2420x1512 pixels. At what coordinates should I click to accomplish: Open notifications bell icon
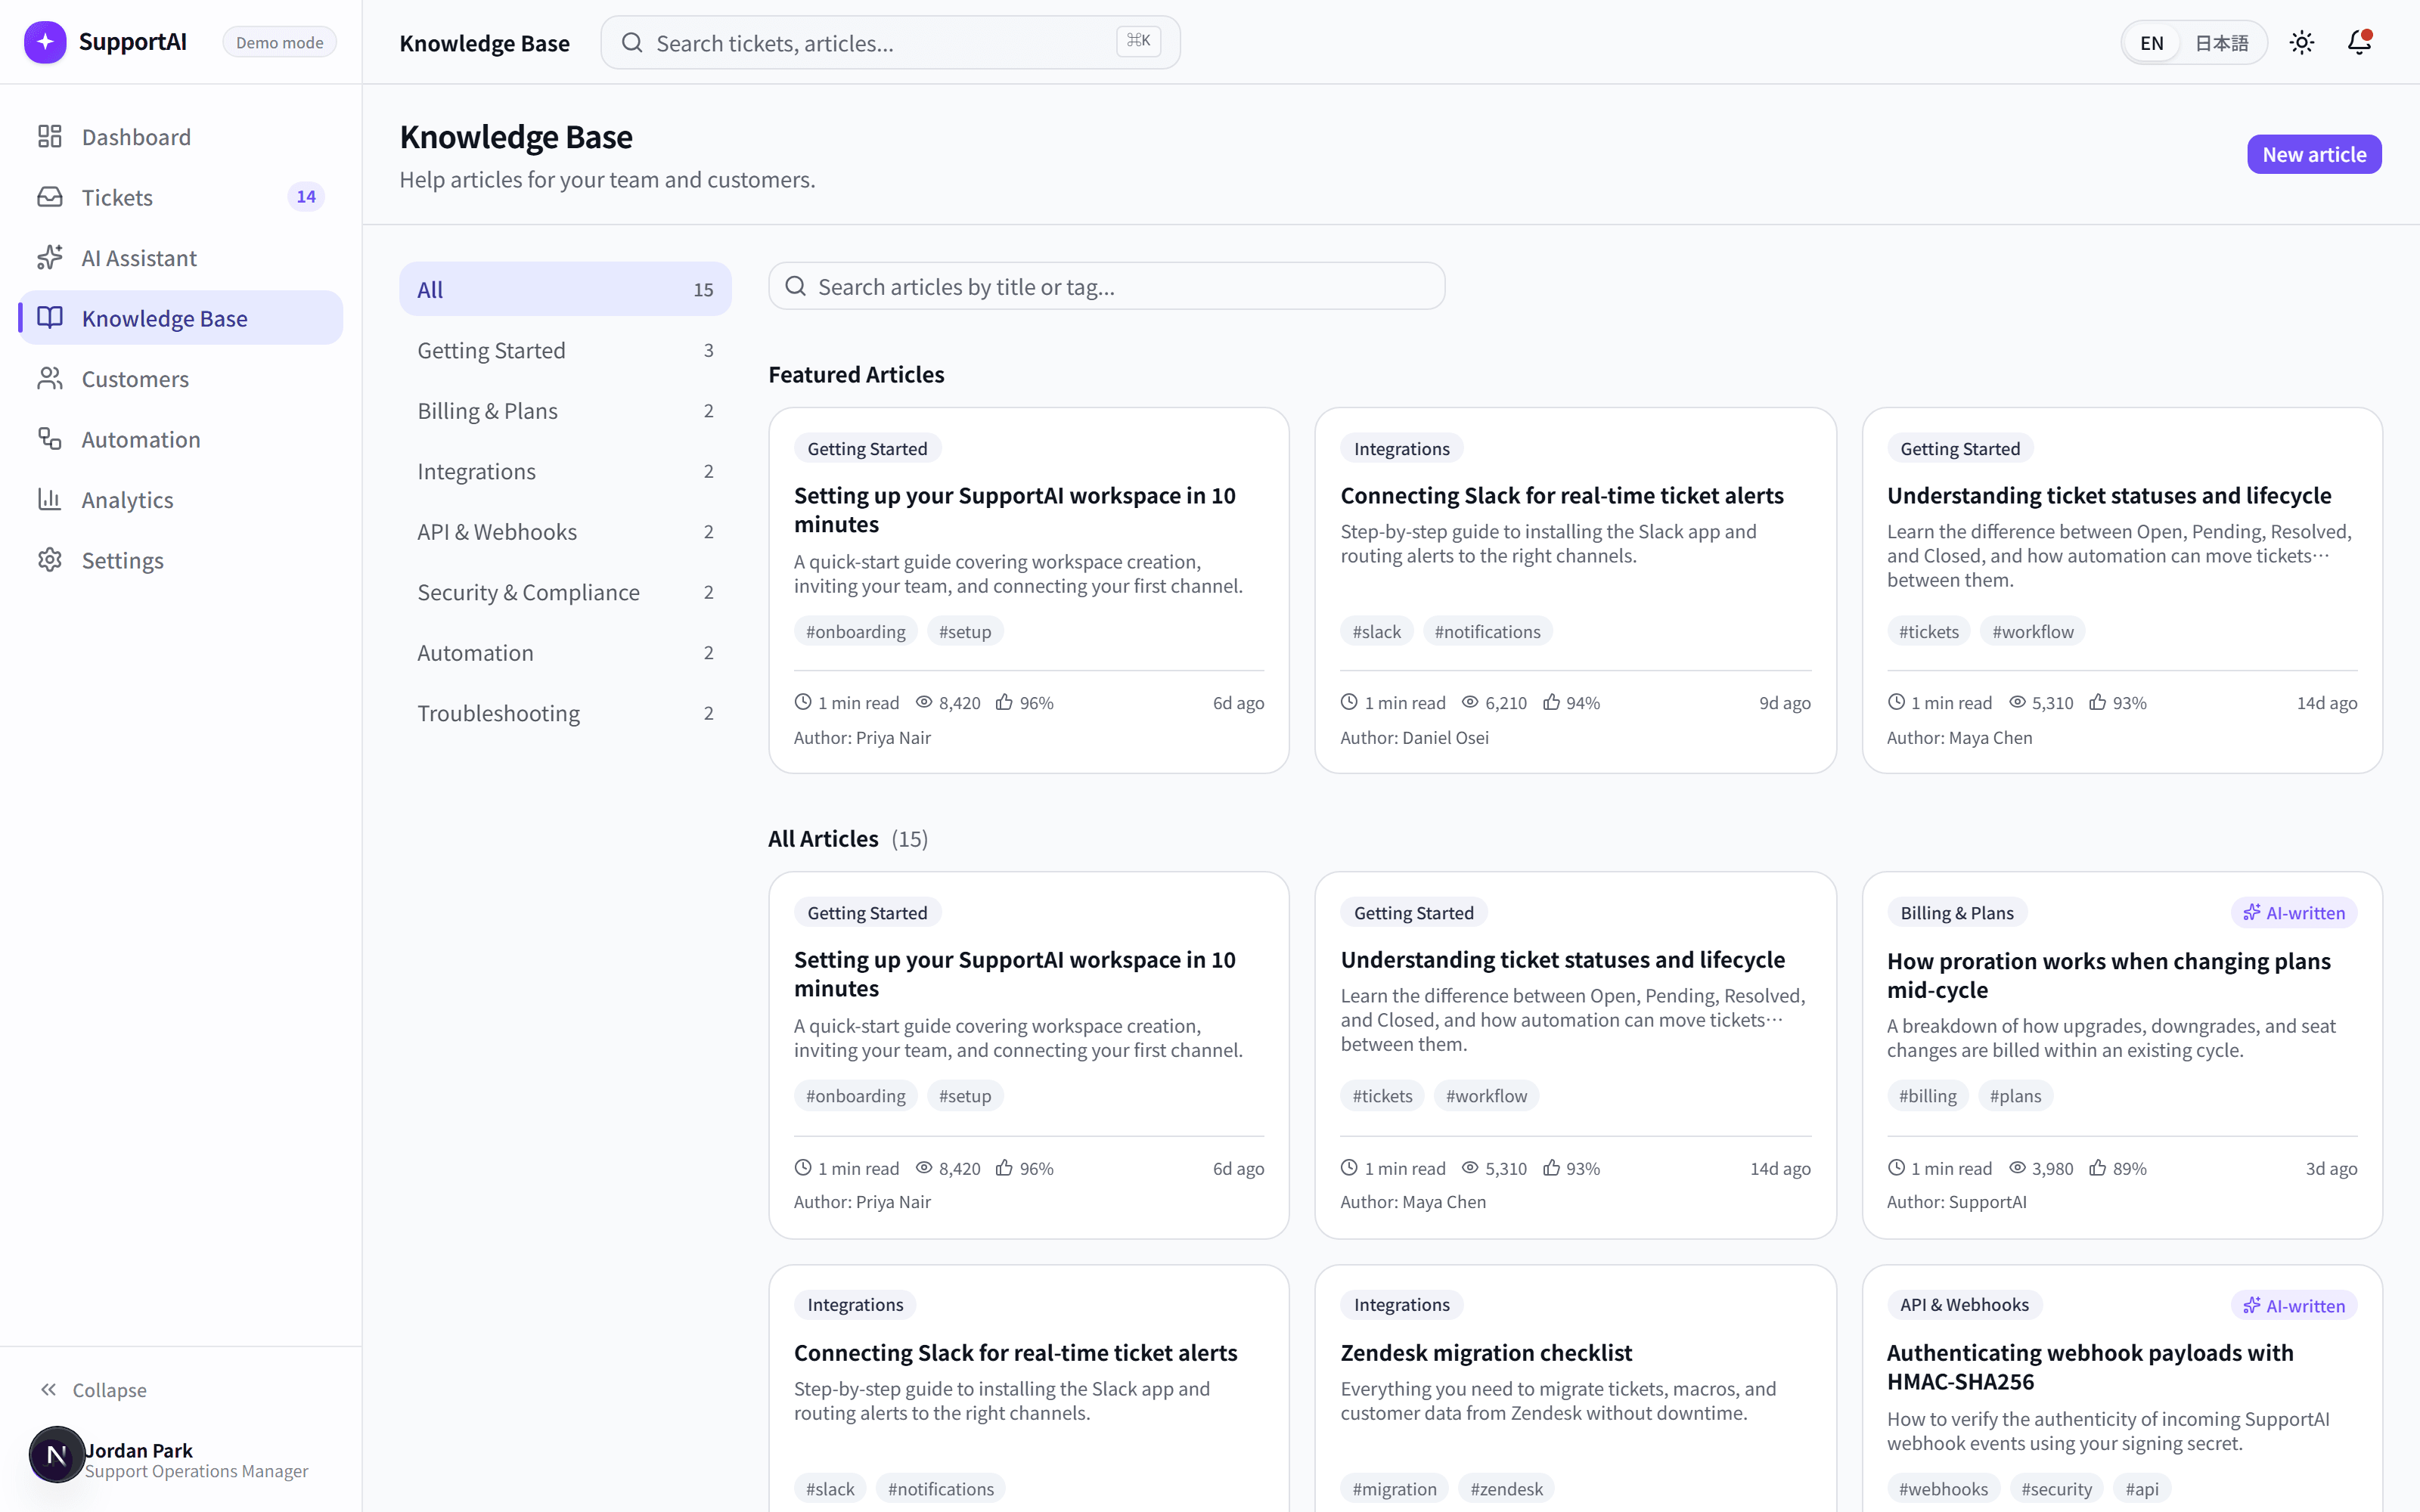coord(2359,42)
